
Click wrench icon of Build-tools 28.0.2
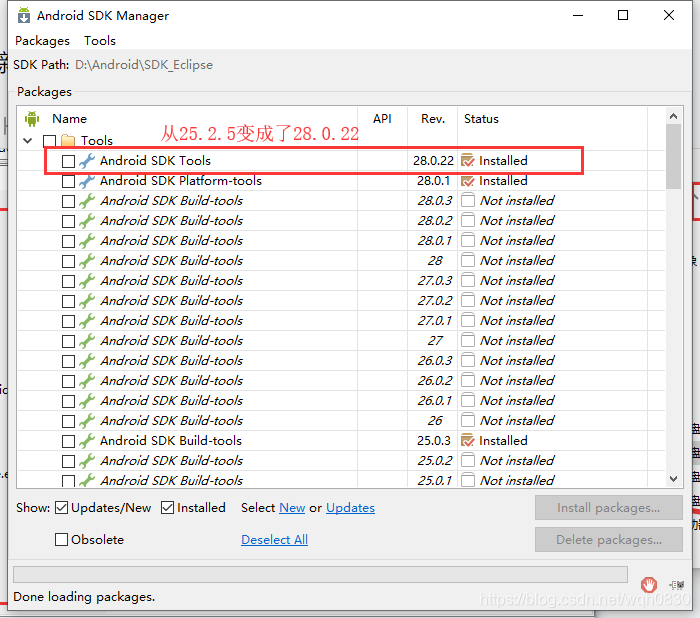(x=87, y=221)
